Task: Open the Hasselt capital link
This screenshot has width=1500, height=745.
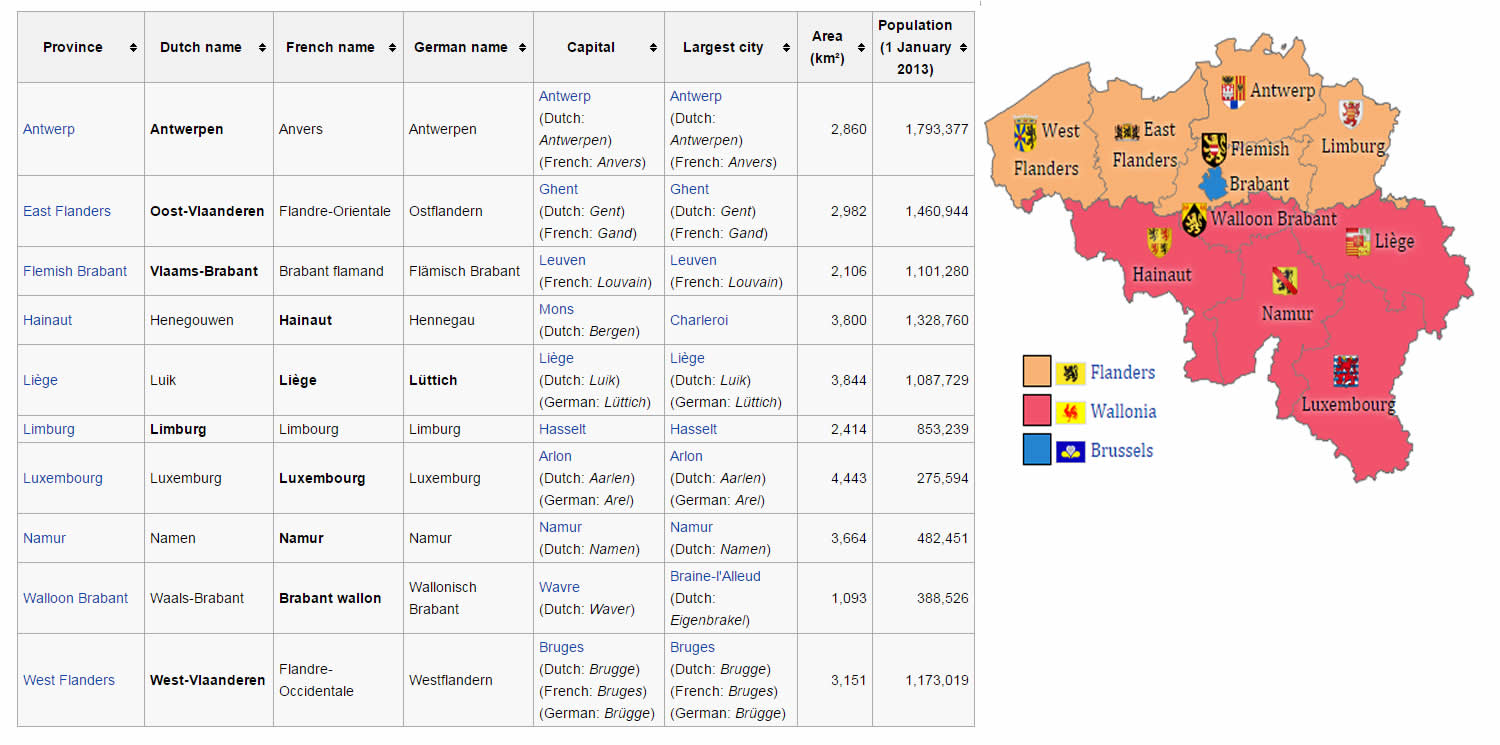Action: (562, 429)
